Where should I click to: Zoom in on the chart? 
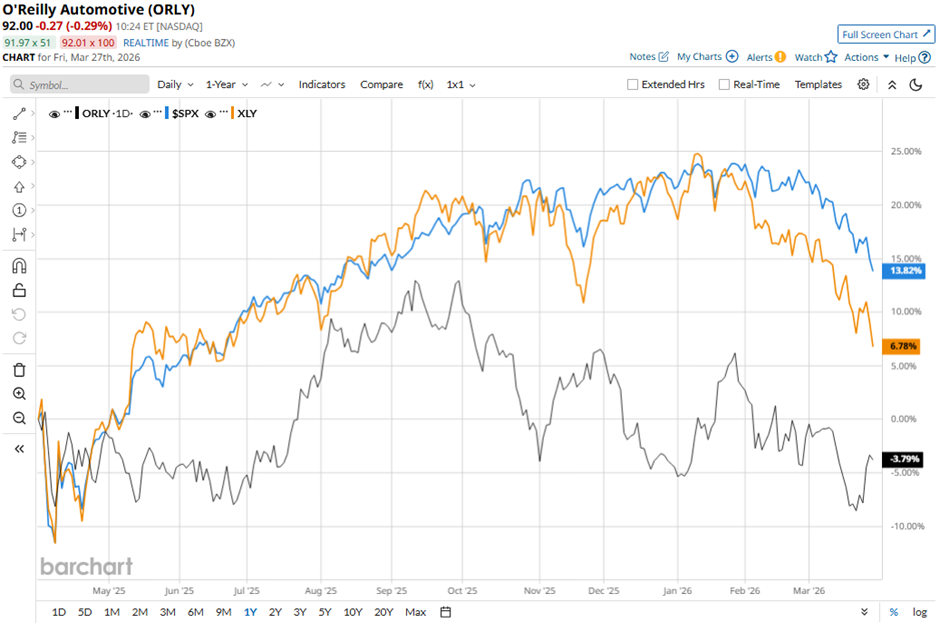19,394
